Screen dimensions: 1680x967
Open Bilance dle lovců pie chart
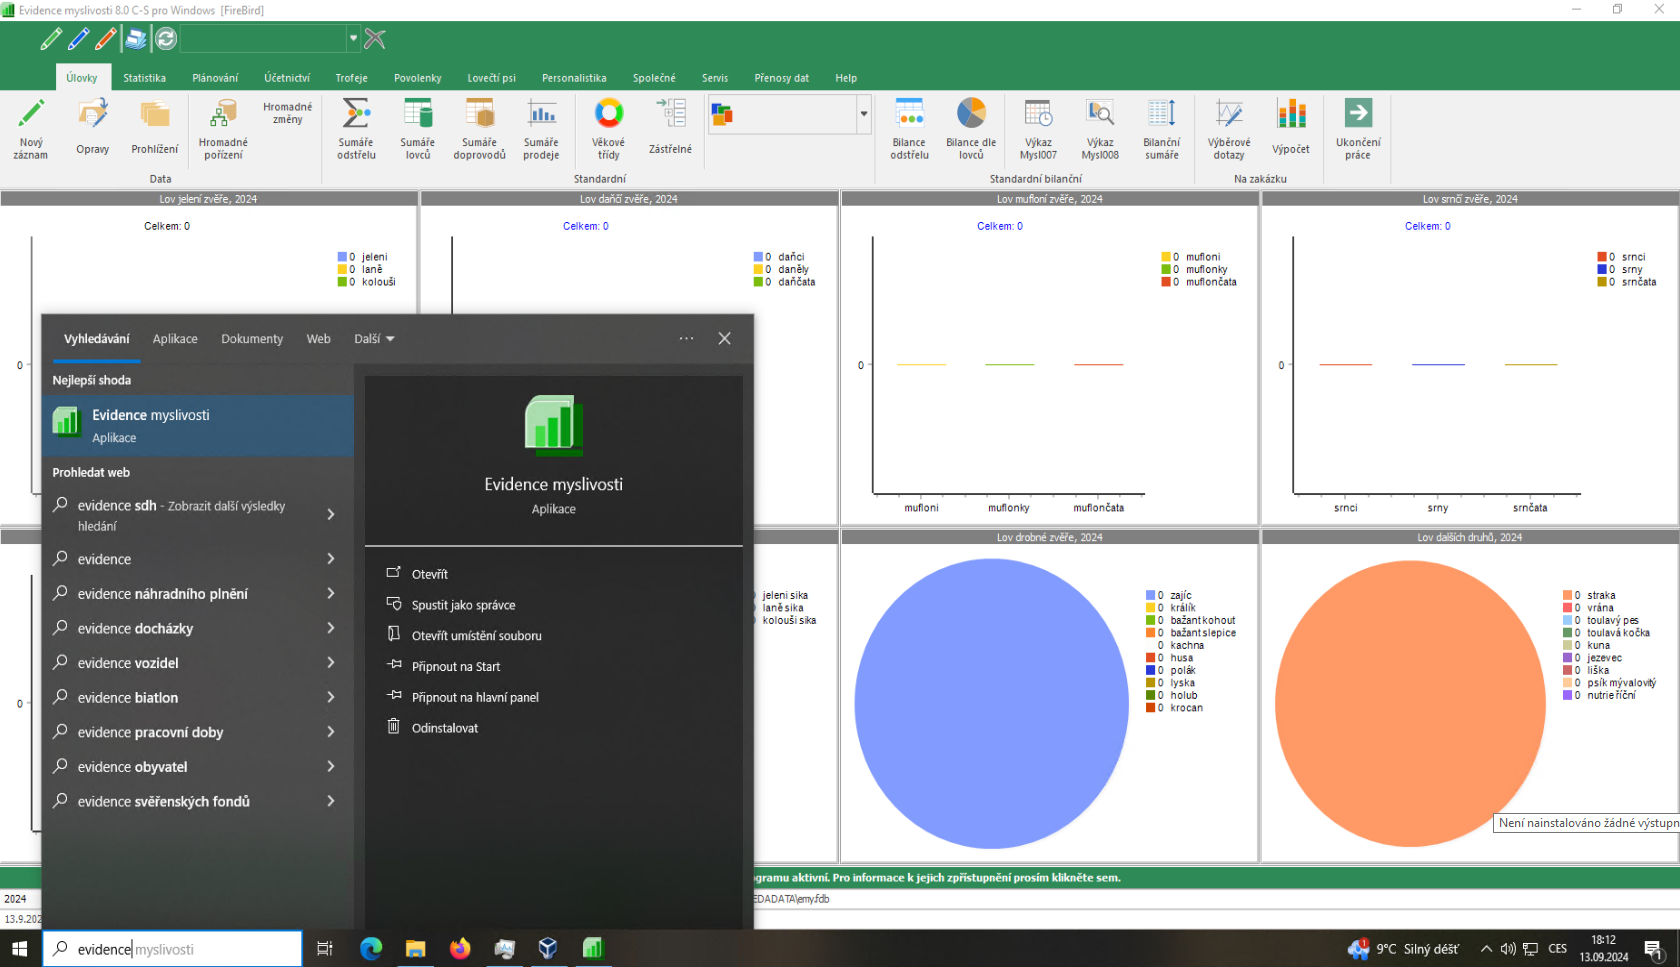click(x=971, y=128)
